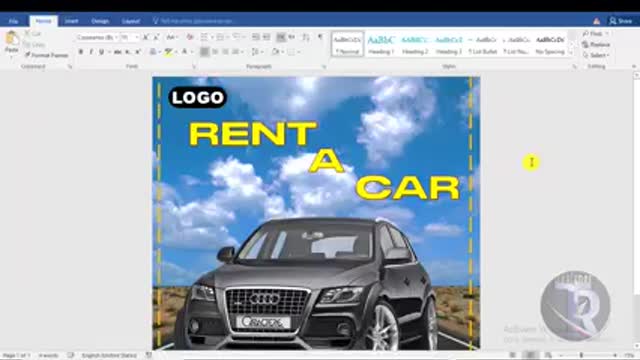640x360 pixels.
Task: Click the Decrease Indent icon
Action: 256,38
